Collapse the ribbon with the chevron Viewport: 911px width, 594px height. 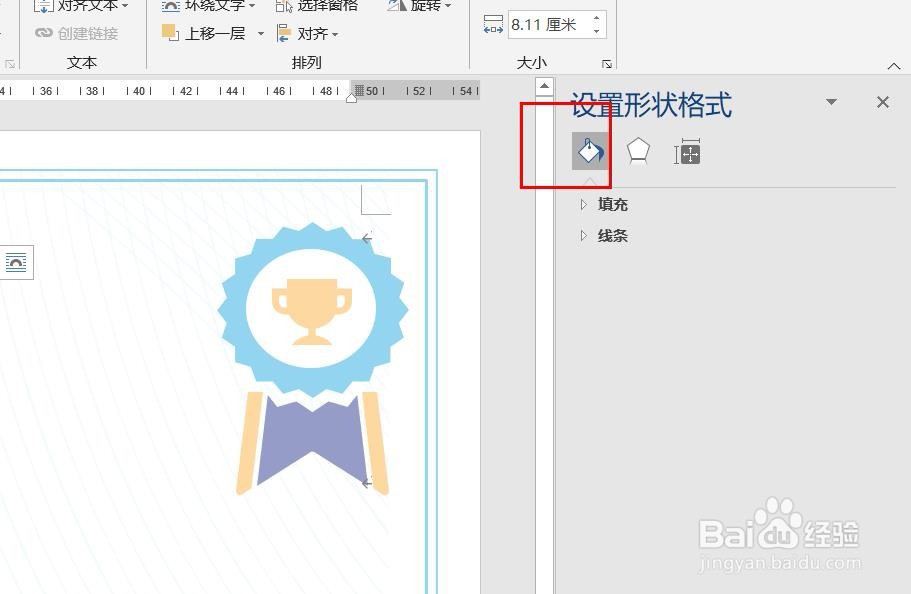tap(893, 66)
